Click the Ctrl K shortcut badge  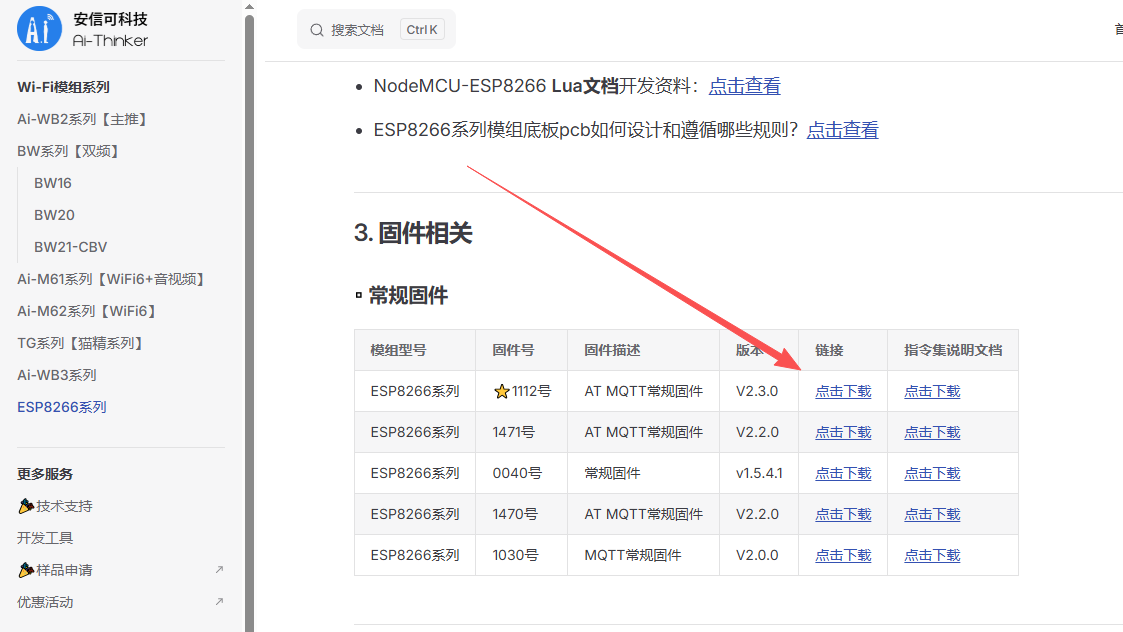(422, 29)
